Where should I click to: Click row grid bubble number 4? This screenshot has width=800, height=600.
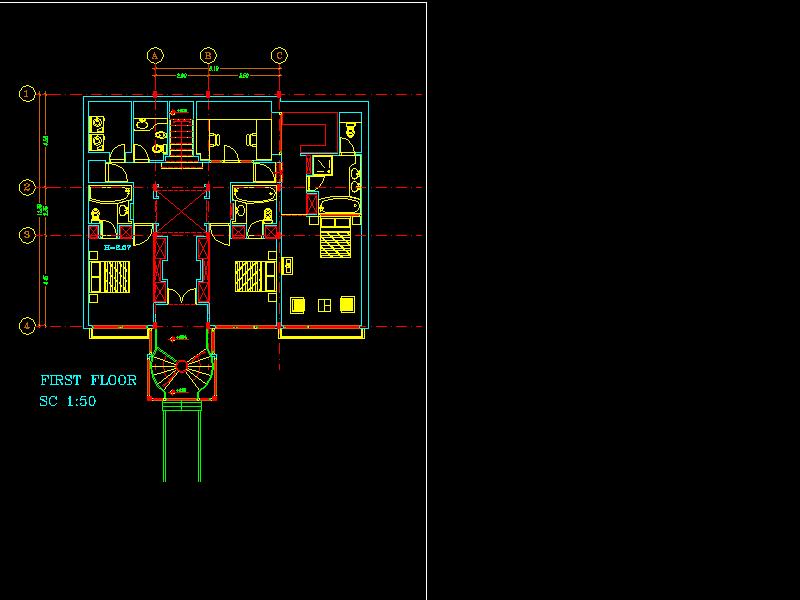(28, 325)
